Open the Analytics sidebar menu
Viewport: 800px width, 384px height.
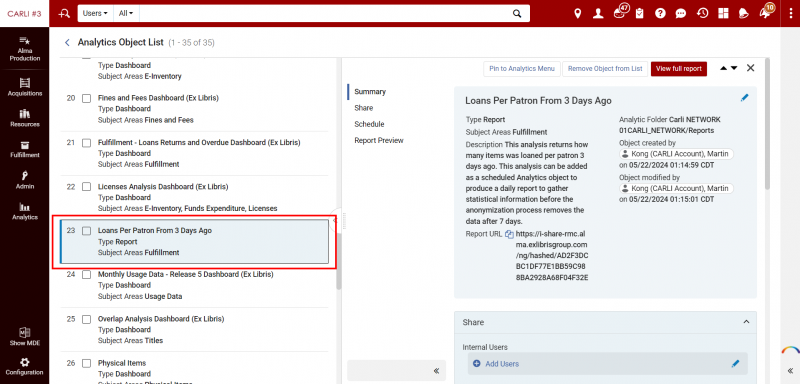24,212
